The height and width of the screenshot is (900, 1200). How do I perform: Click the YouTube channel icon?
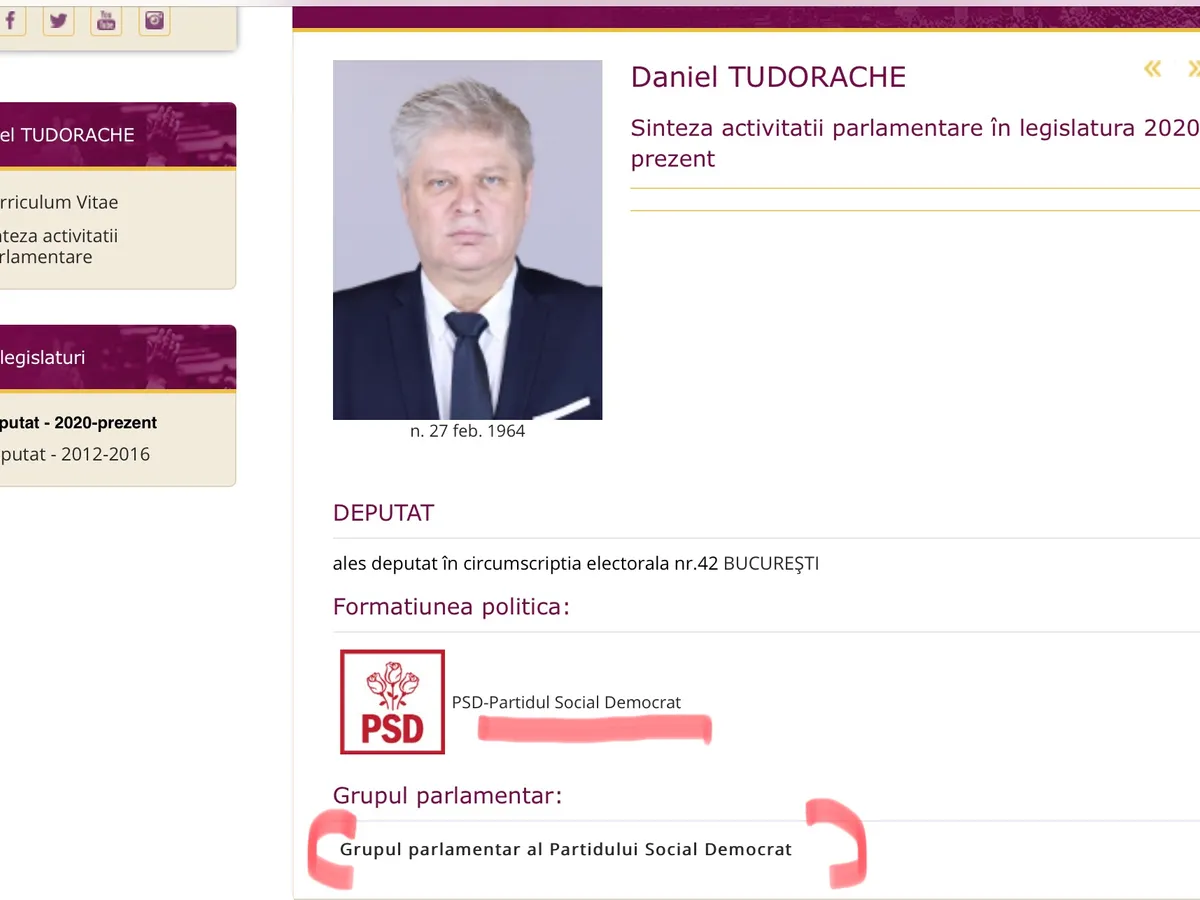pos(106,20)
